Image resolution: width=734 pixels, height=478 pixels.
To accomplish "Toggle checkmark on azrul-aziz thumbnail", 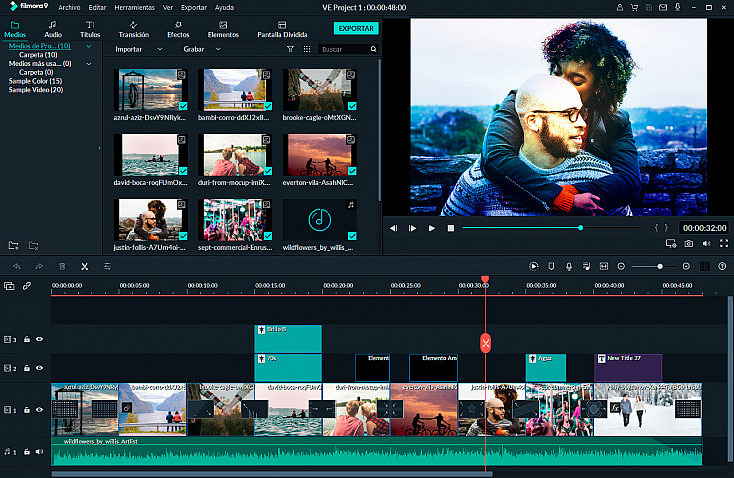I will point(183,106).
